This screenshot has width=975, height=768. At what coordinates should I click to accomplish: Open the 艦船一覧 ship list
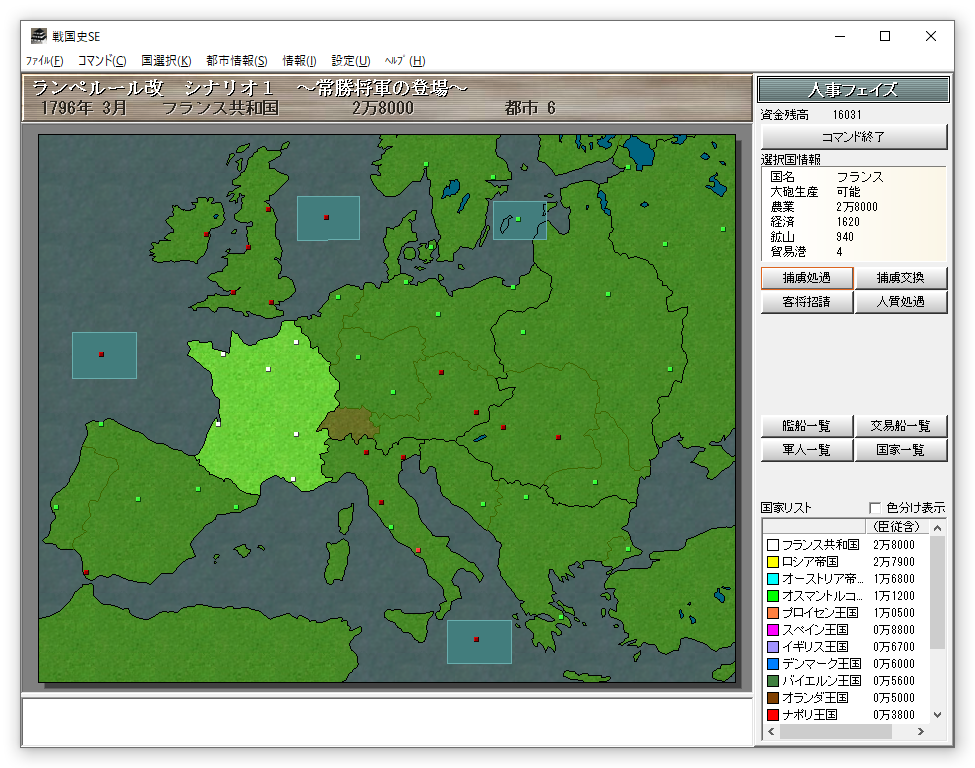click(806, 426)
